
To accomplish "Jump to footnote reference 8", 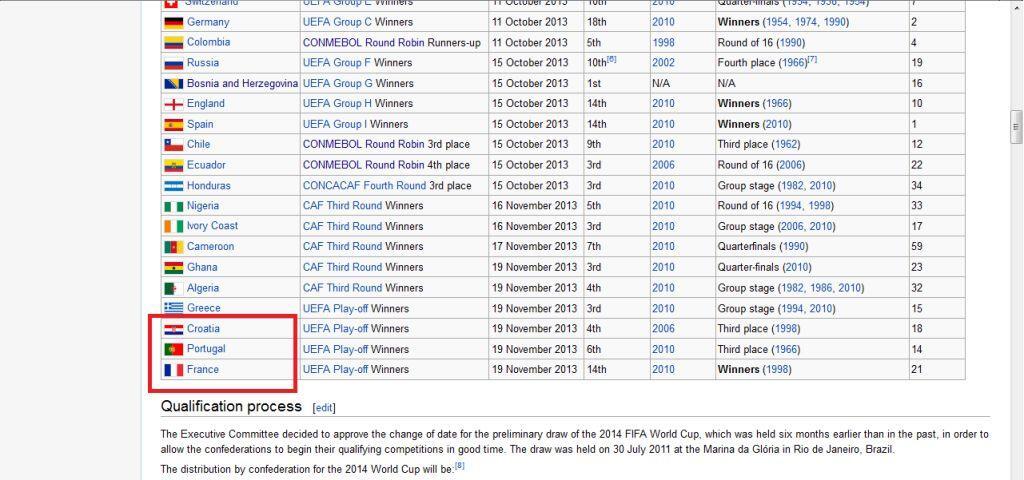I will (460, 465).
